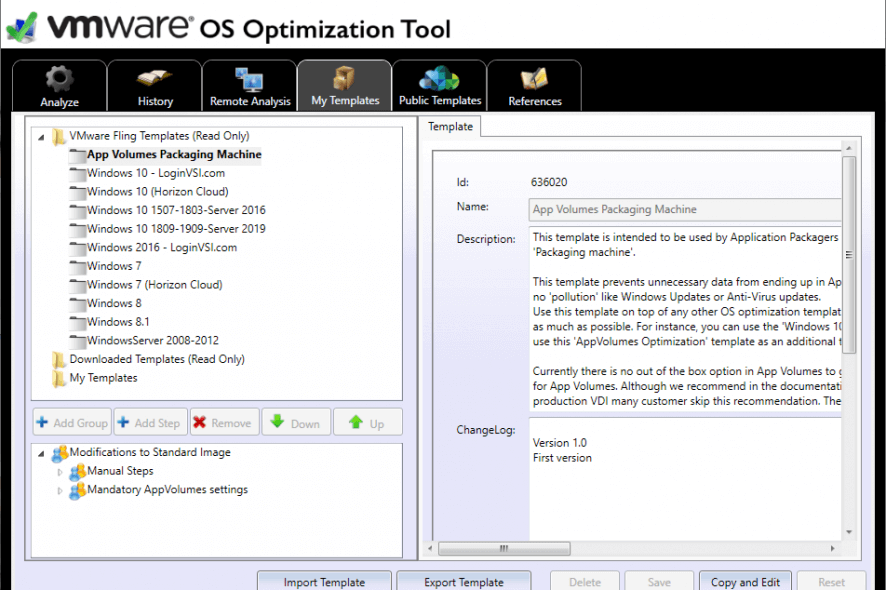Image resolution: width=886 pixels, height=590 pixels.
Task: Open the Remote Analysis tab
Action: click(x=249, y=86)
